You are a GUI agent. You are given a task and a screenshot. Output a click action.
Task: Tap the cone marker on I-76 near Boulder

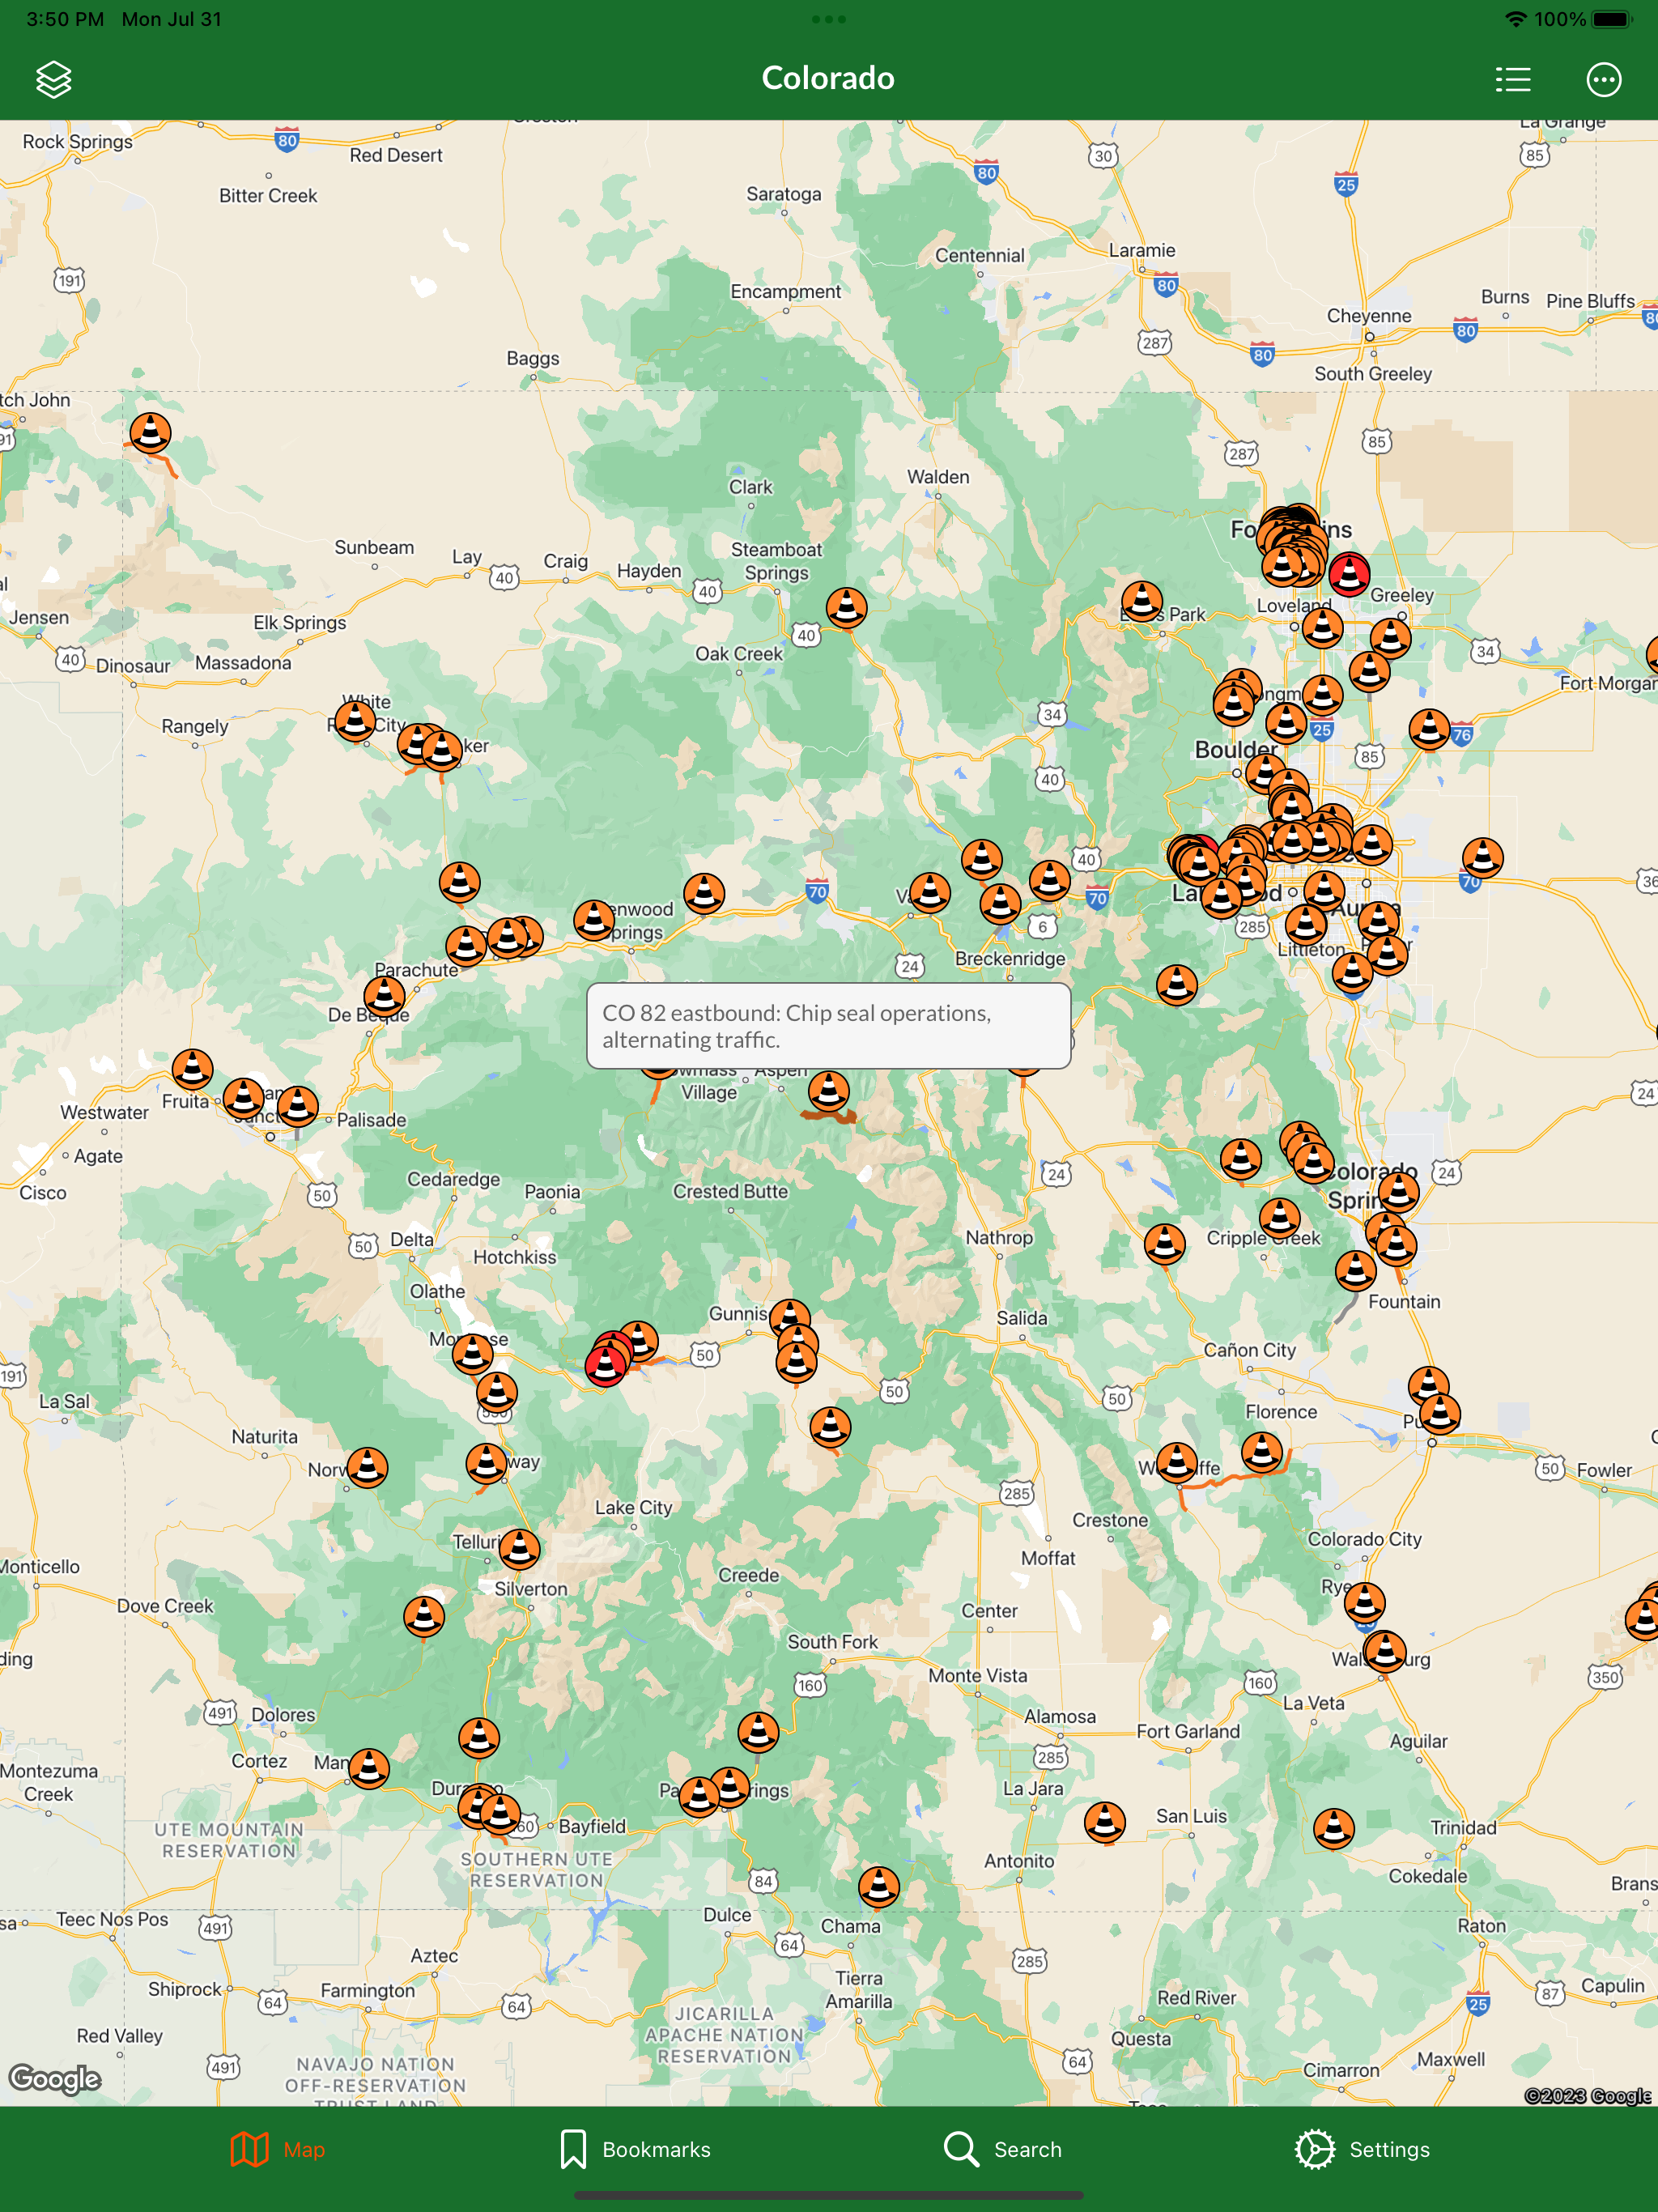tap(1429, 729)
